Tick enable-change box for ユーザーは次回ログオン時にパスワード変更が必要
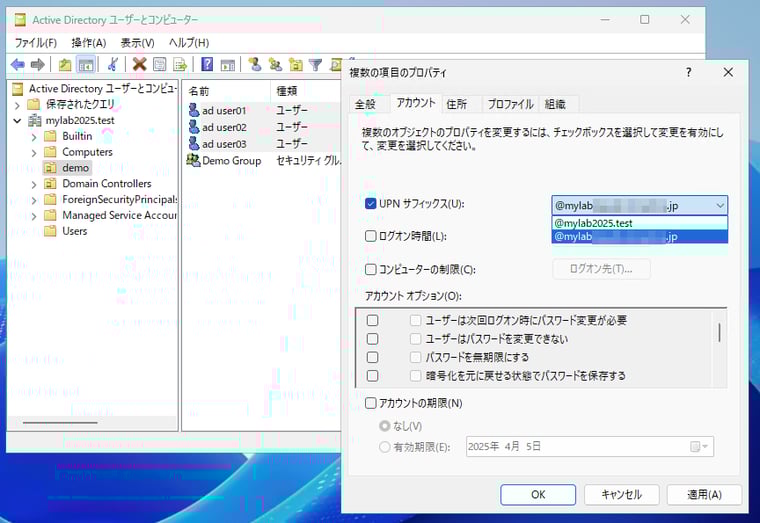This screenshot has height=523, width=760. [372, 320]
